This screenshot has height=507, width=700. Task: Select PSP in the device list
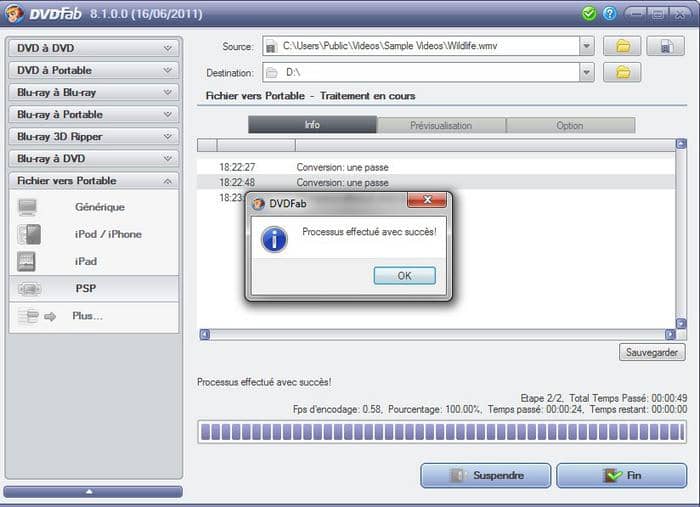pyautogui.click(x=94, y=289)
